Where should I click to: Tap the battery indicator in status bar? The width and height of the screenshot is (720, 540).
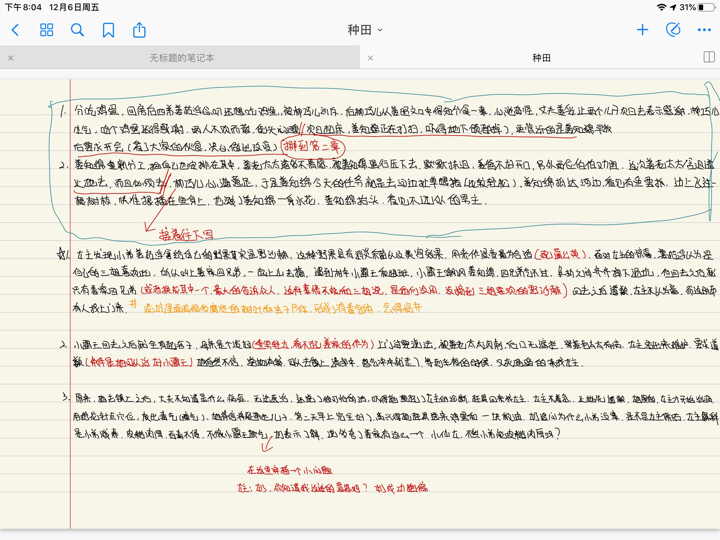pos(702,7)
